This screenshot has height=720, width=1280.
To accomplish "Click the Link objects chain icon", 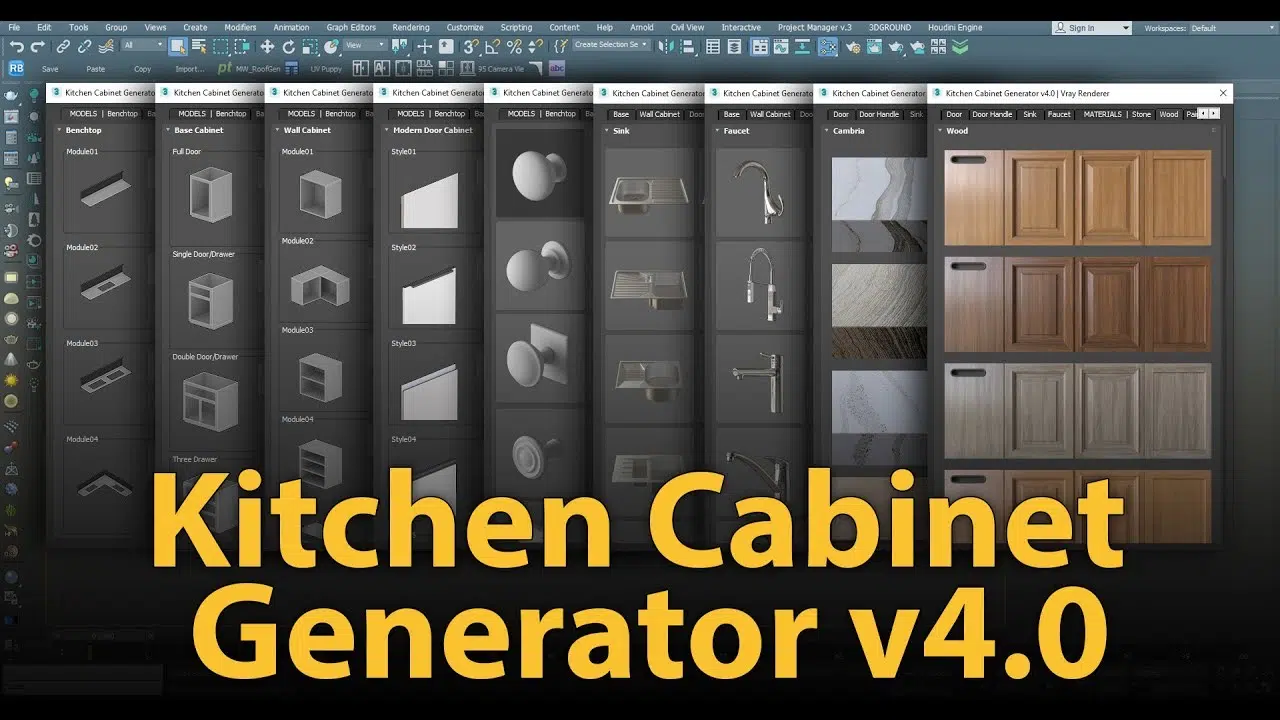I will 63,46.
